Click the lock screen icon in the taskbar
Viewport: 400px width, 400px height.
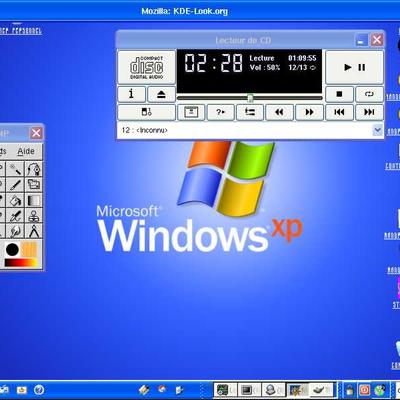[350, 390]
